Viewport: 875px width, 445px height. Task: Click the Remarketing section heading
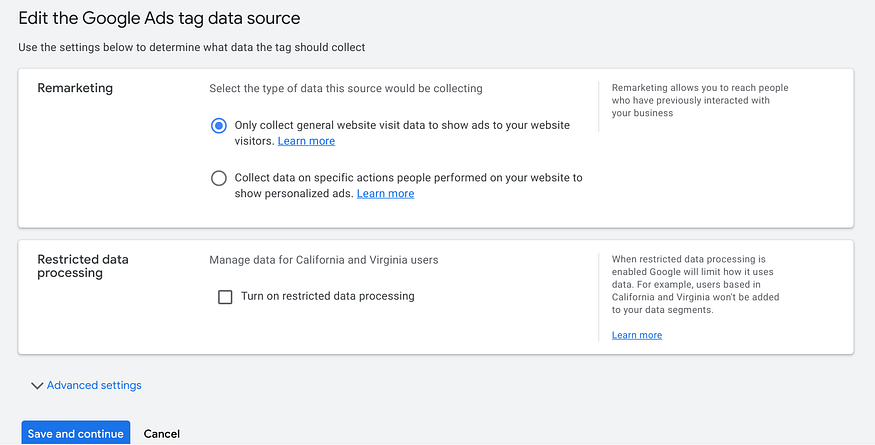click(75, 88)
